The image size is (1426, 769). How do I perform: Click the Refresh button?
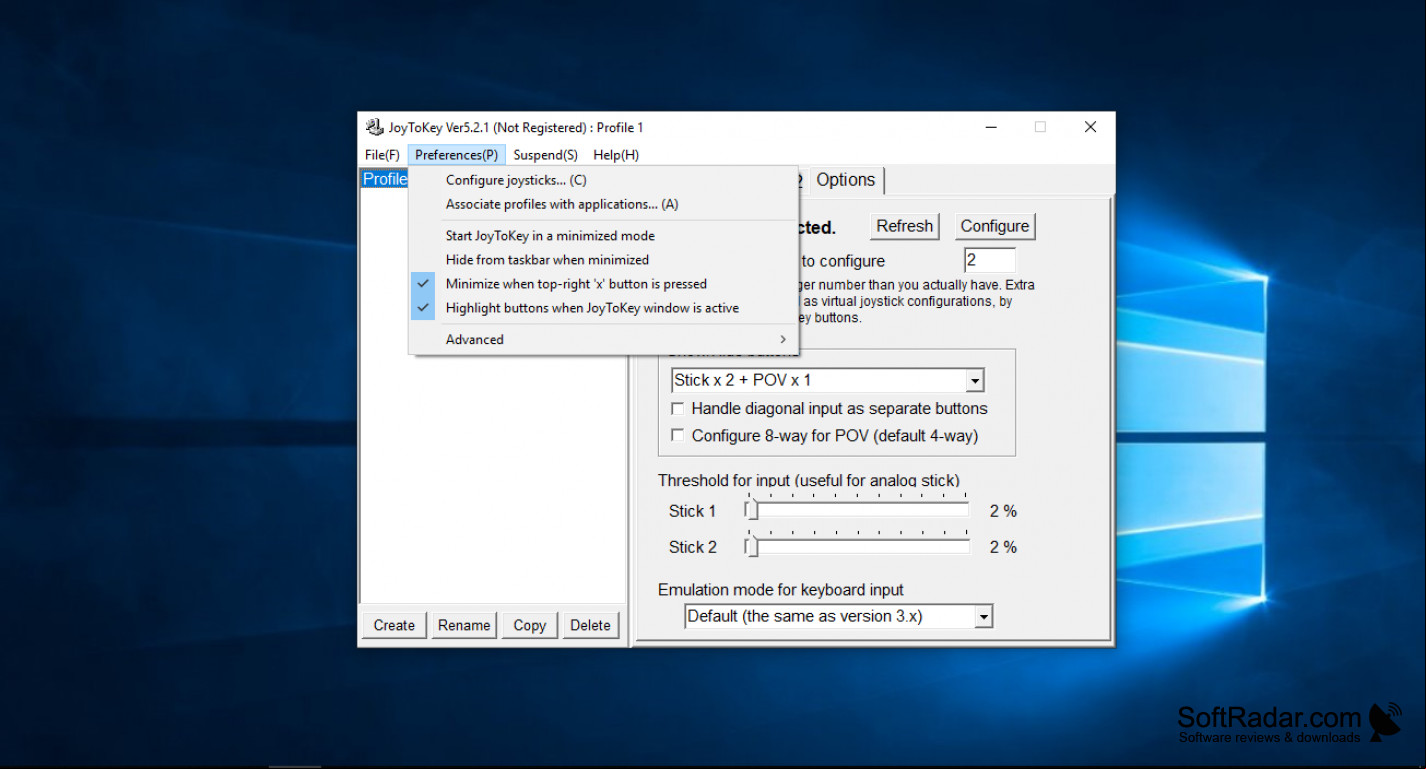pyautogui.click(x=905, y=226)
